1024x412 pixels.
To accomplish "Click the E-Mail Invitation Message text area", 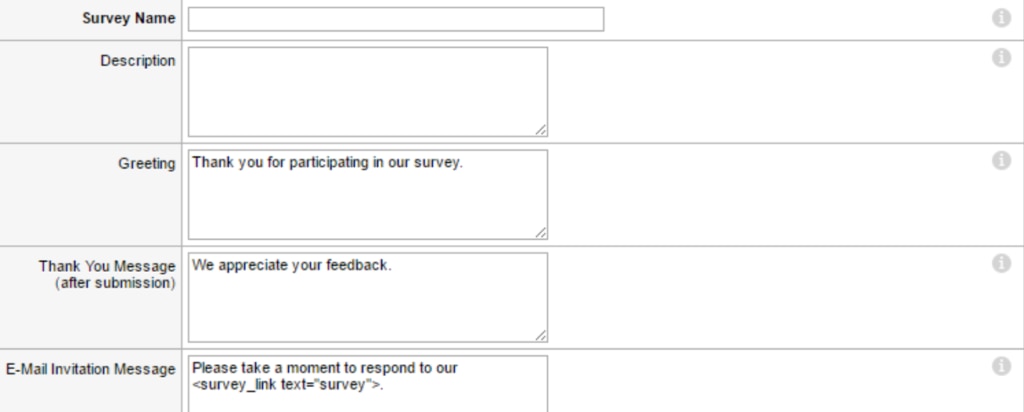I will point(368,384).
